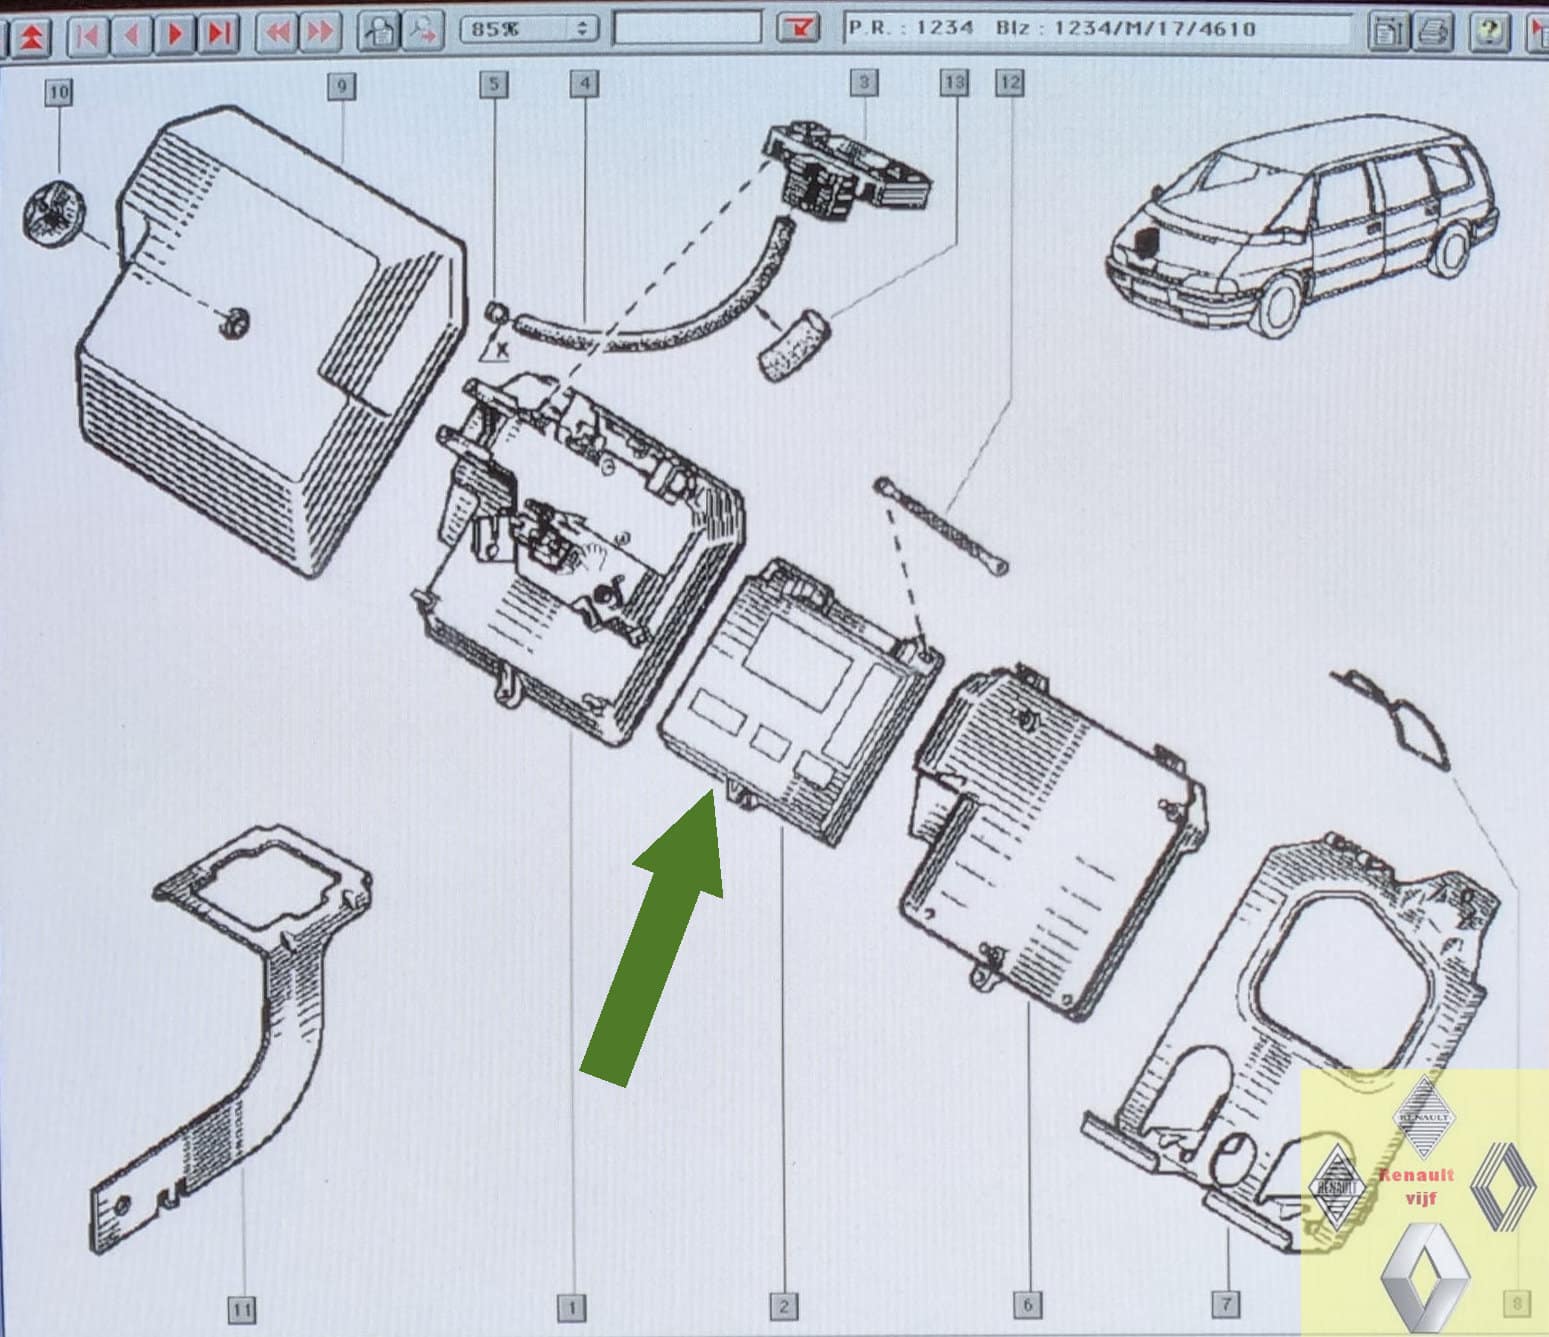1549x1337 pixels.
Task: Click the magnifier search icon
Action: tap(424, 31)
